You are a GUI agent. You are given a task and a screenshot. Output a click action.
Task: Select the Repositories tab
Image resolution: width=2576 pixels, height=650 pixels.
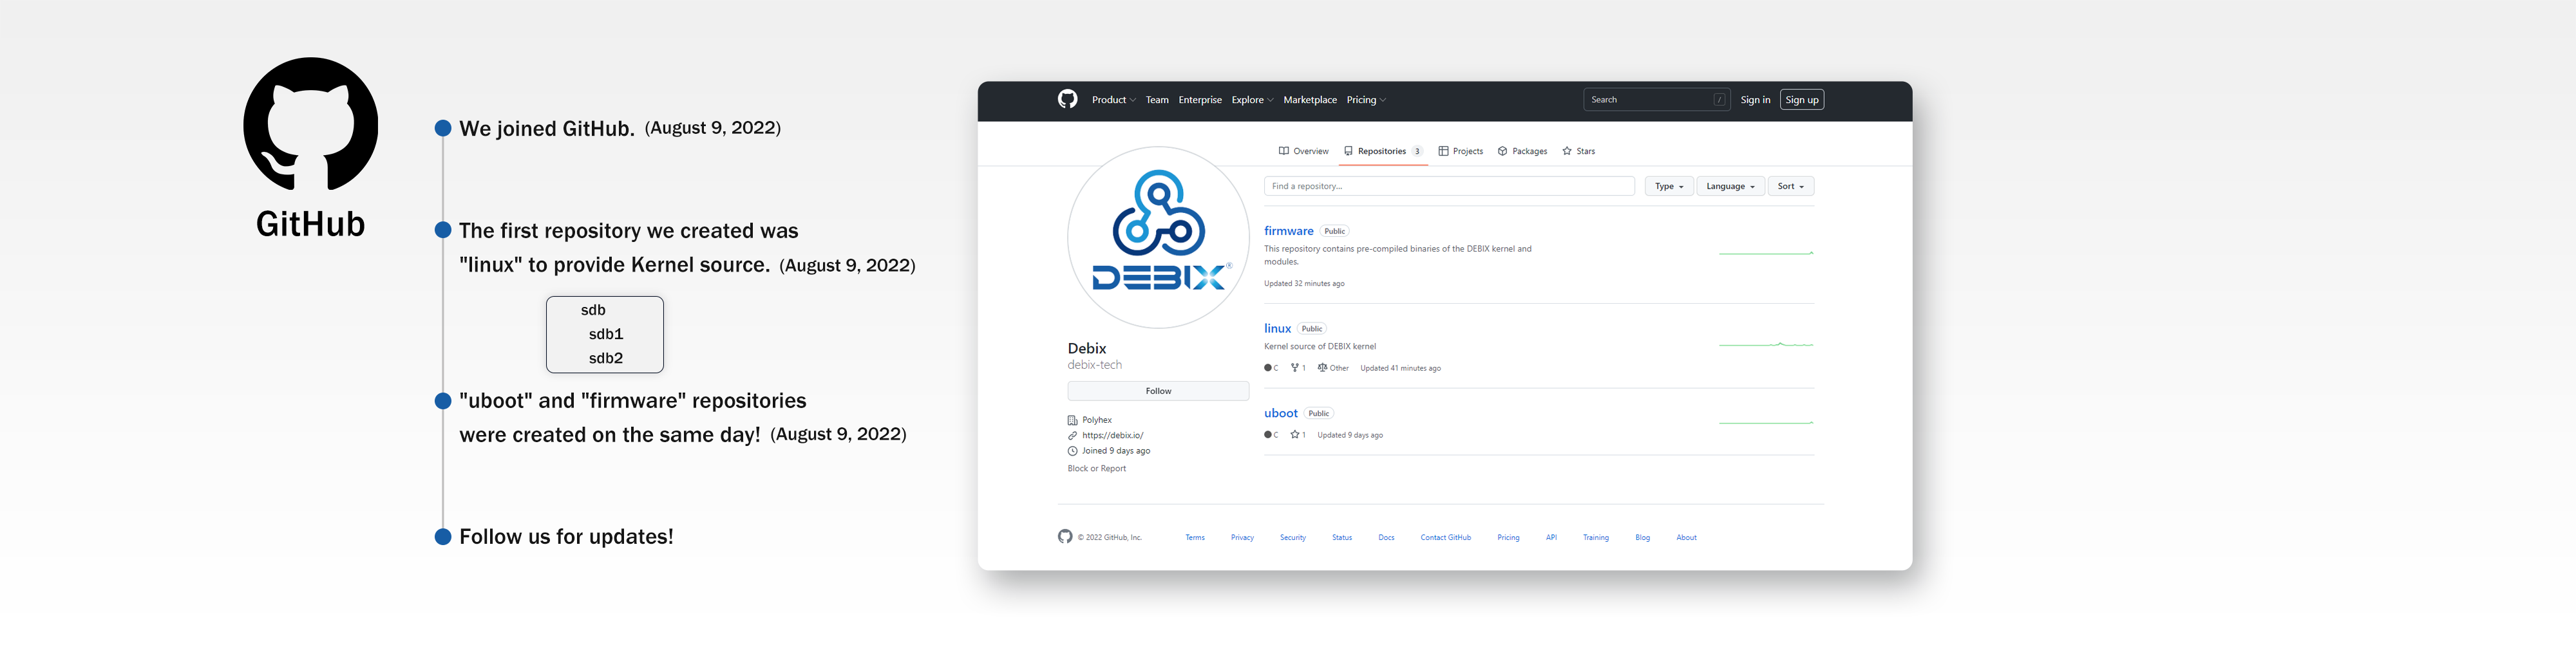(1382, 151)
